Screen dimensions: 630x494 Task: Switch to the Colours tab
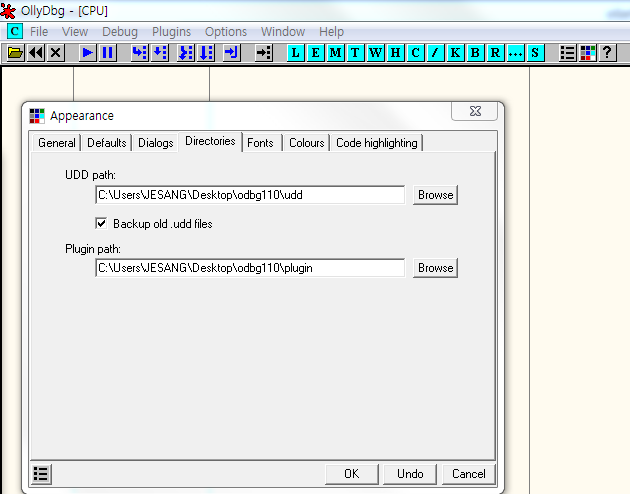click(x=307, y=143)
